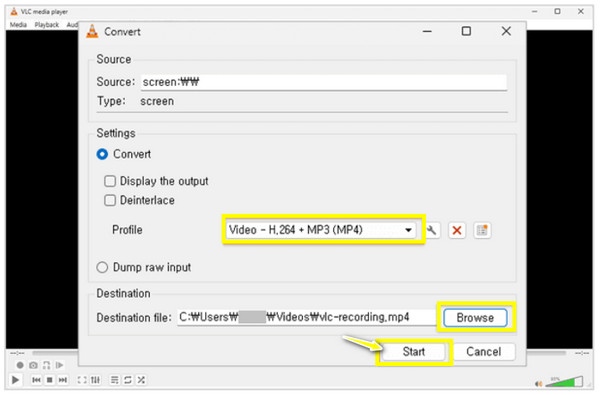The width and height of the screenshot is (600, 395).
Task: Close the VLC media player window
Action: [x=581, y=11]
